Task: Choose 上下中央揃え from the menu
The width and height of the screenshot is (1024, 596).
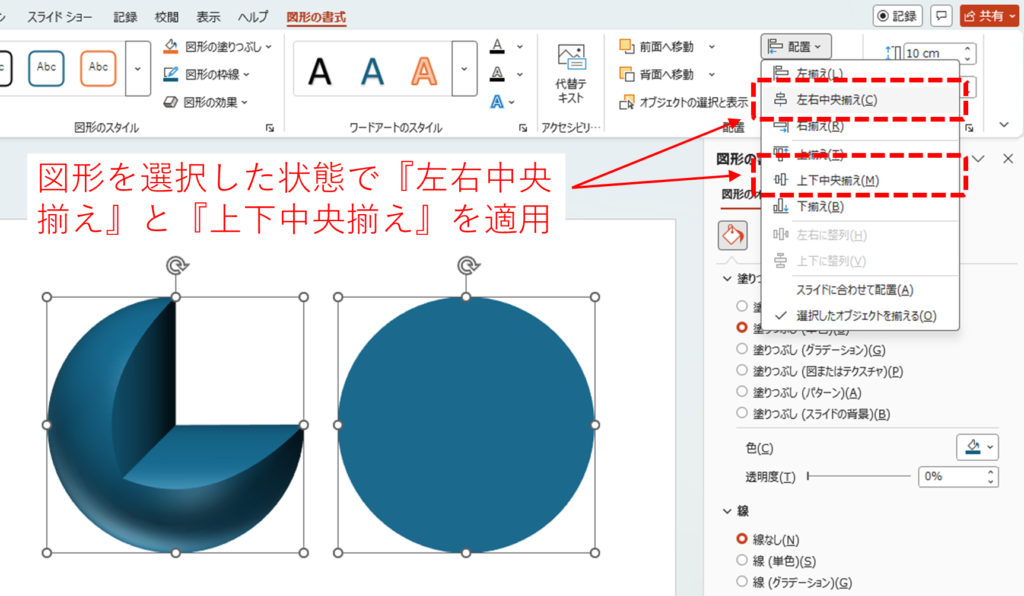Action: click(x=837, y=180)
